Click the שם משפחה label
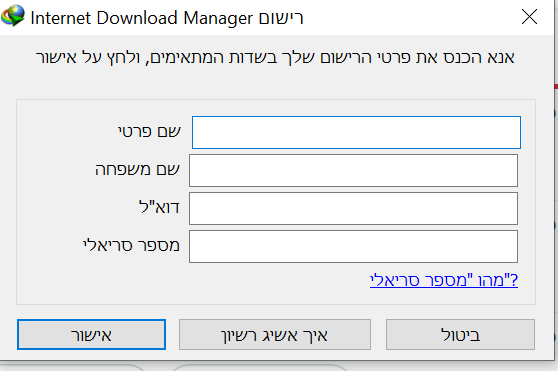 (137, 169)
